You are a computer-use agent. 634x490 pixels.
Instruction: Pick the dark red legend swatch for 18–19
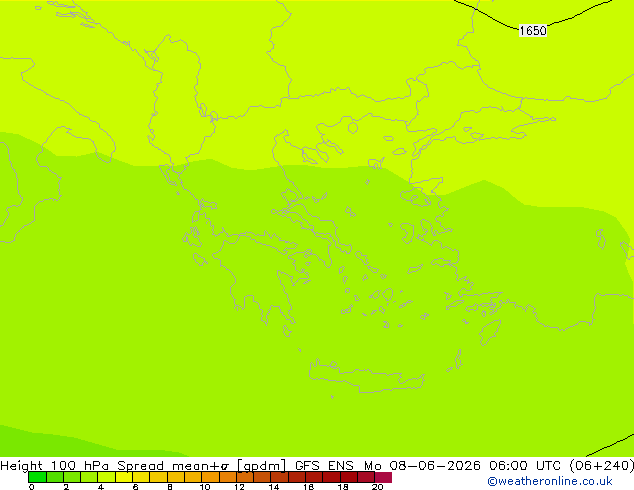[x=349, y=477]
